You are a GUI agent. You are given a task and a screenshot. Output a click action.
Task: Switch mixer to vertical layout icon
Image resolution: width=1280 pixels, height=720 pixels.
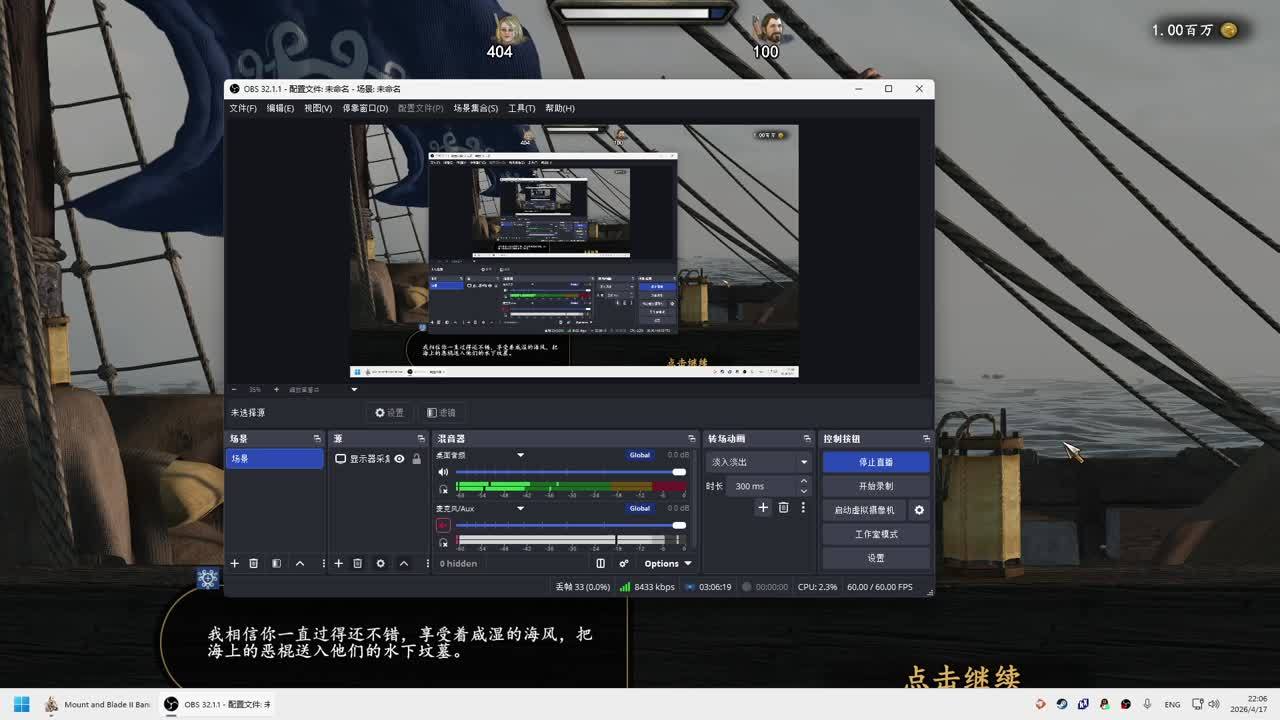pyautogui.click(x=600, y=563)
